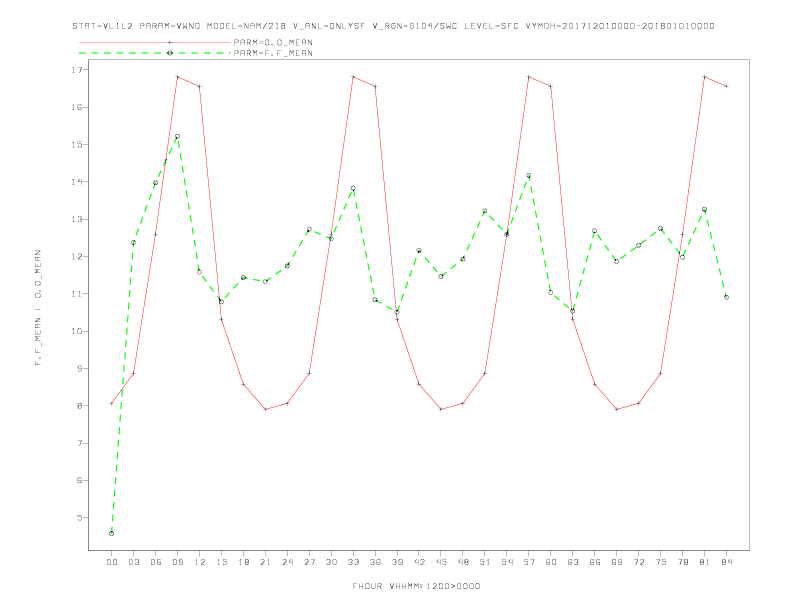792x612 pixels.
Task: Click x-axis forecast hour label 66
Action: point(595,562)
